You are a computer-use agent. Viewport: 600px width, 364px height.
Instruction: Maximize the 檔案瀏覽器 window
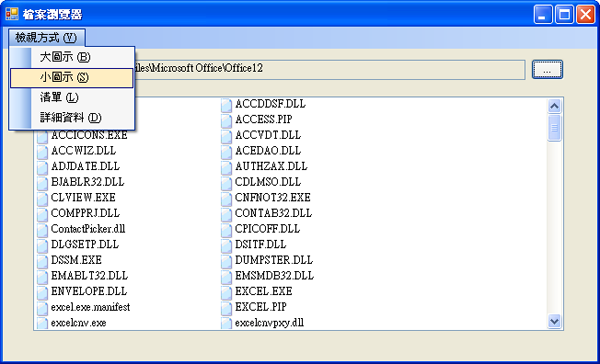(x=564, y=15)
